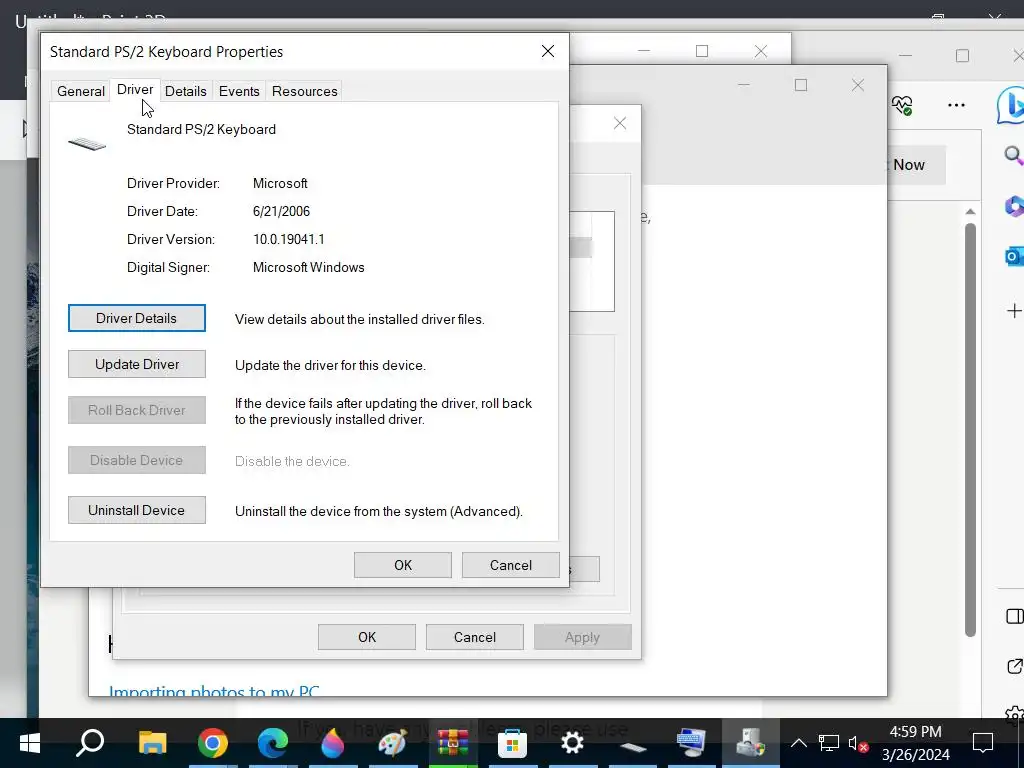Open the Paint palette app on taskbar
Screen dimensions: 1024x768
(x=392, y=743)
